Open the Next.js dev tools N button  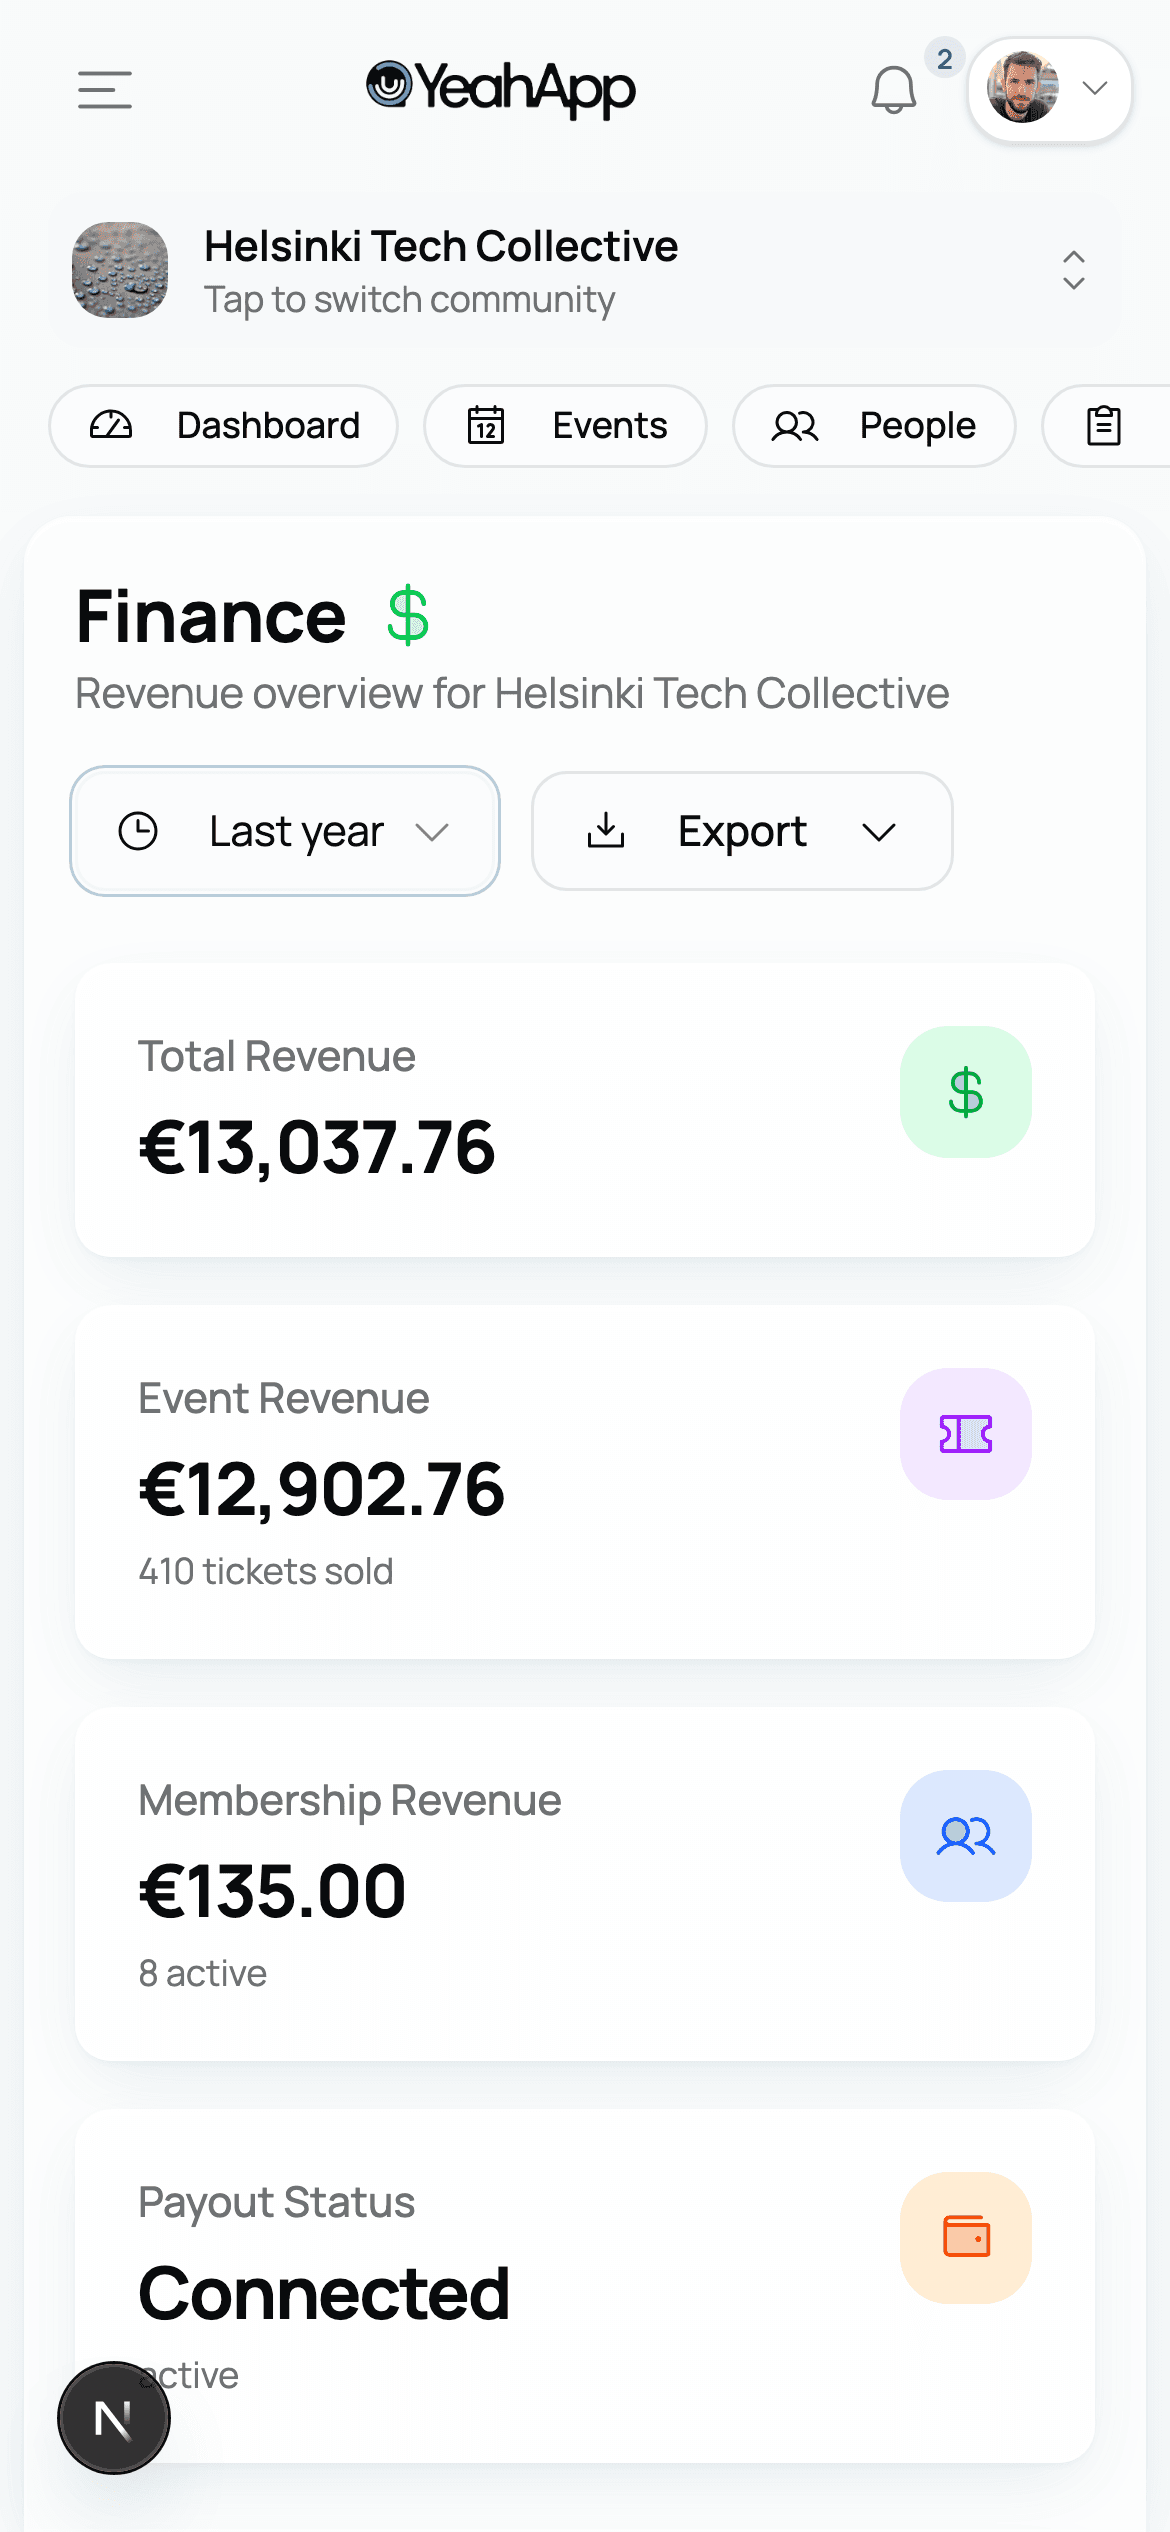[x=114, y=2418]
